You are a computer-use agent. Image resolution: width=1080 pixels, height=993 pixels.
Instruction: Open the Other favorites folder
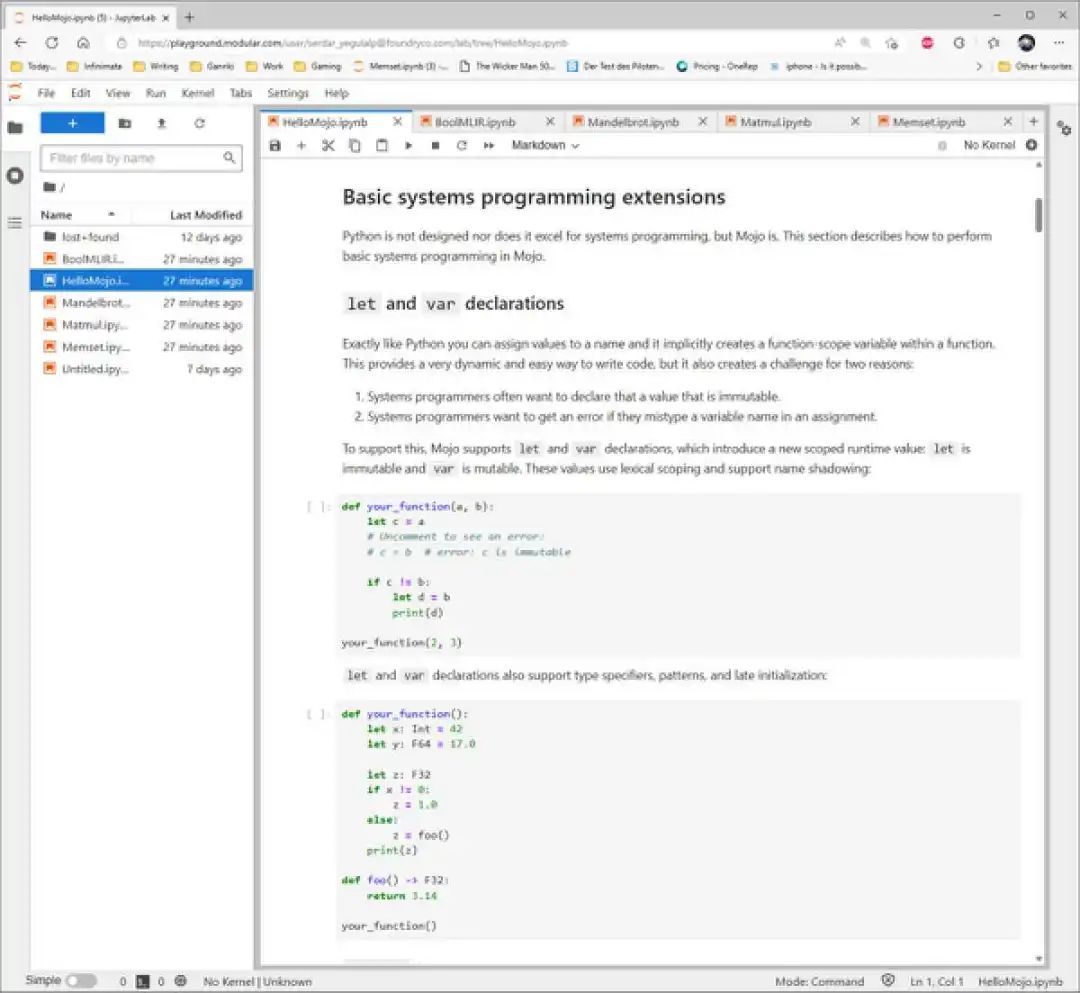click(x=1036, y=66)
